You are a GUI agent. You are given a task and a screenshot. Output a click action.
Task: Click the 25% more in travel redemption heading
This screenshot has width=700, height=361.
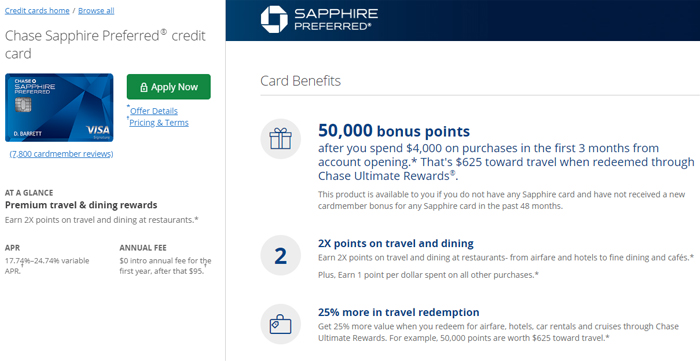pyautogui.click(x=399, y=312)
